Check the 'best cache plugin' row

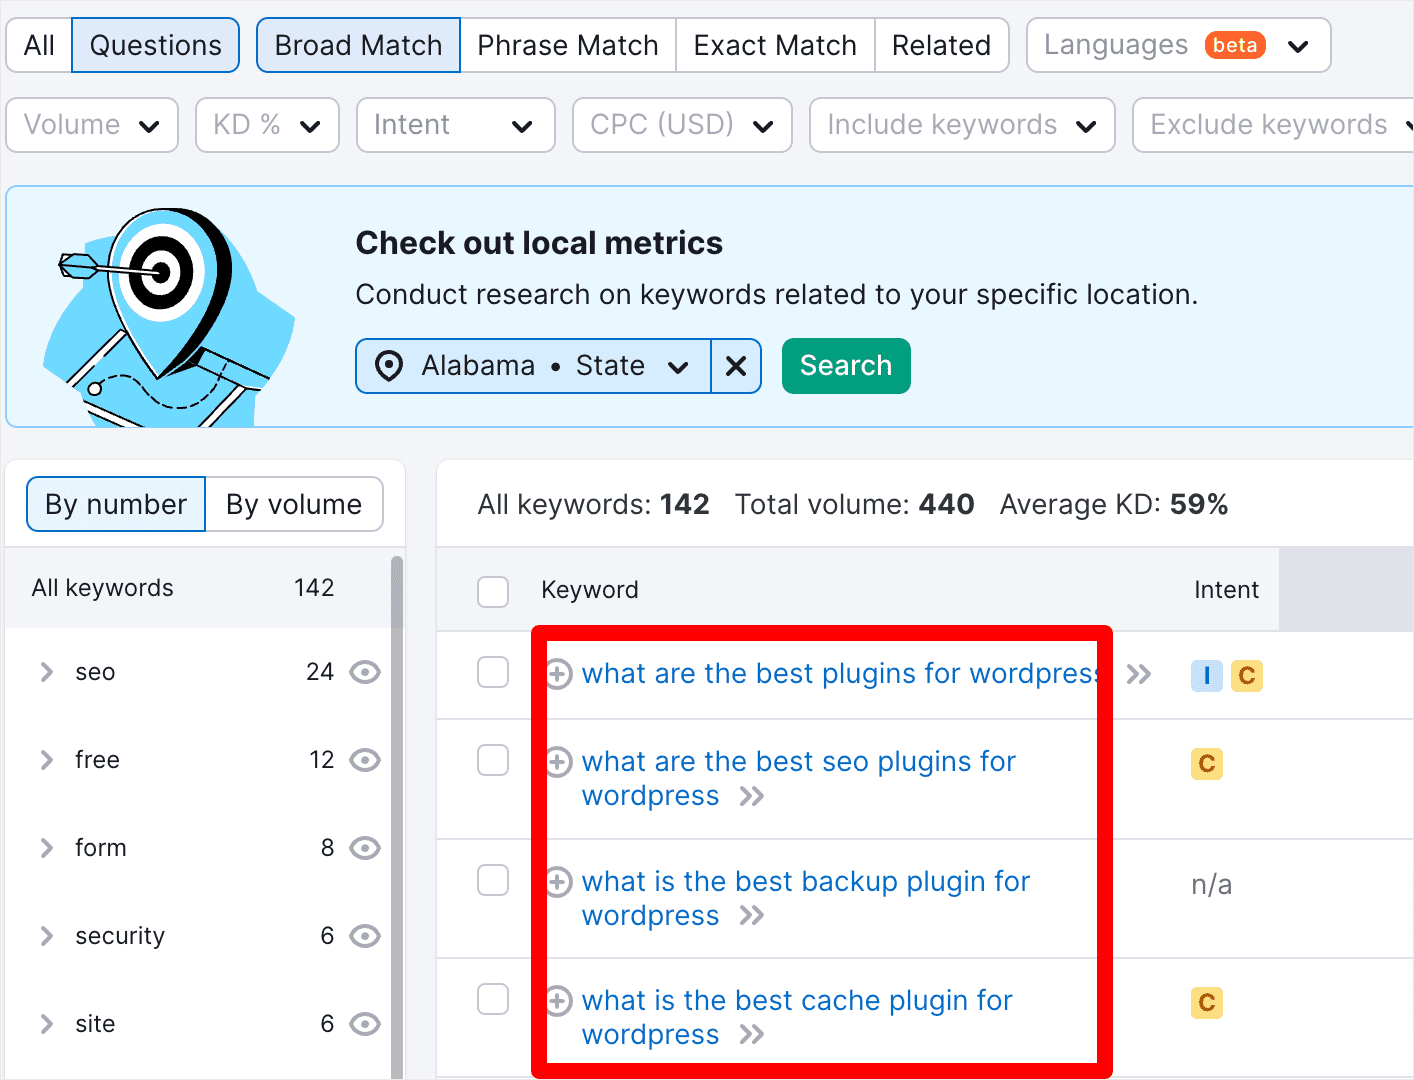click(493, 999)
